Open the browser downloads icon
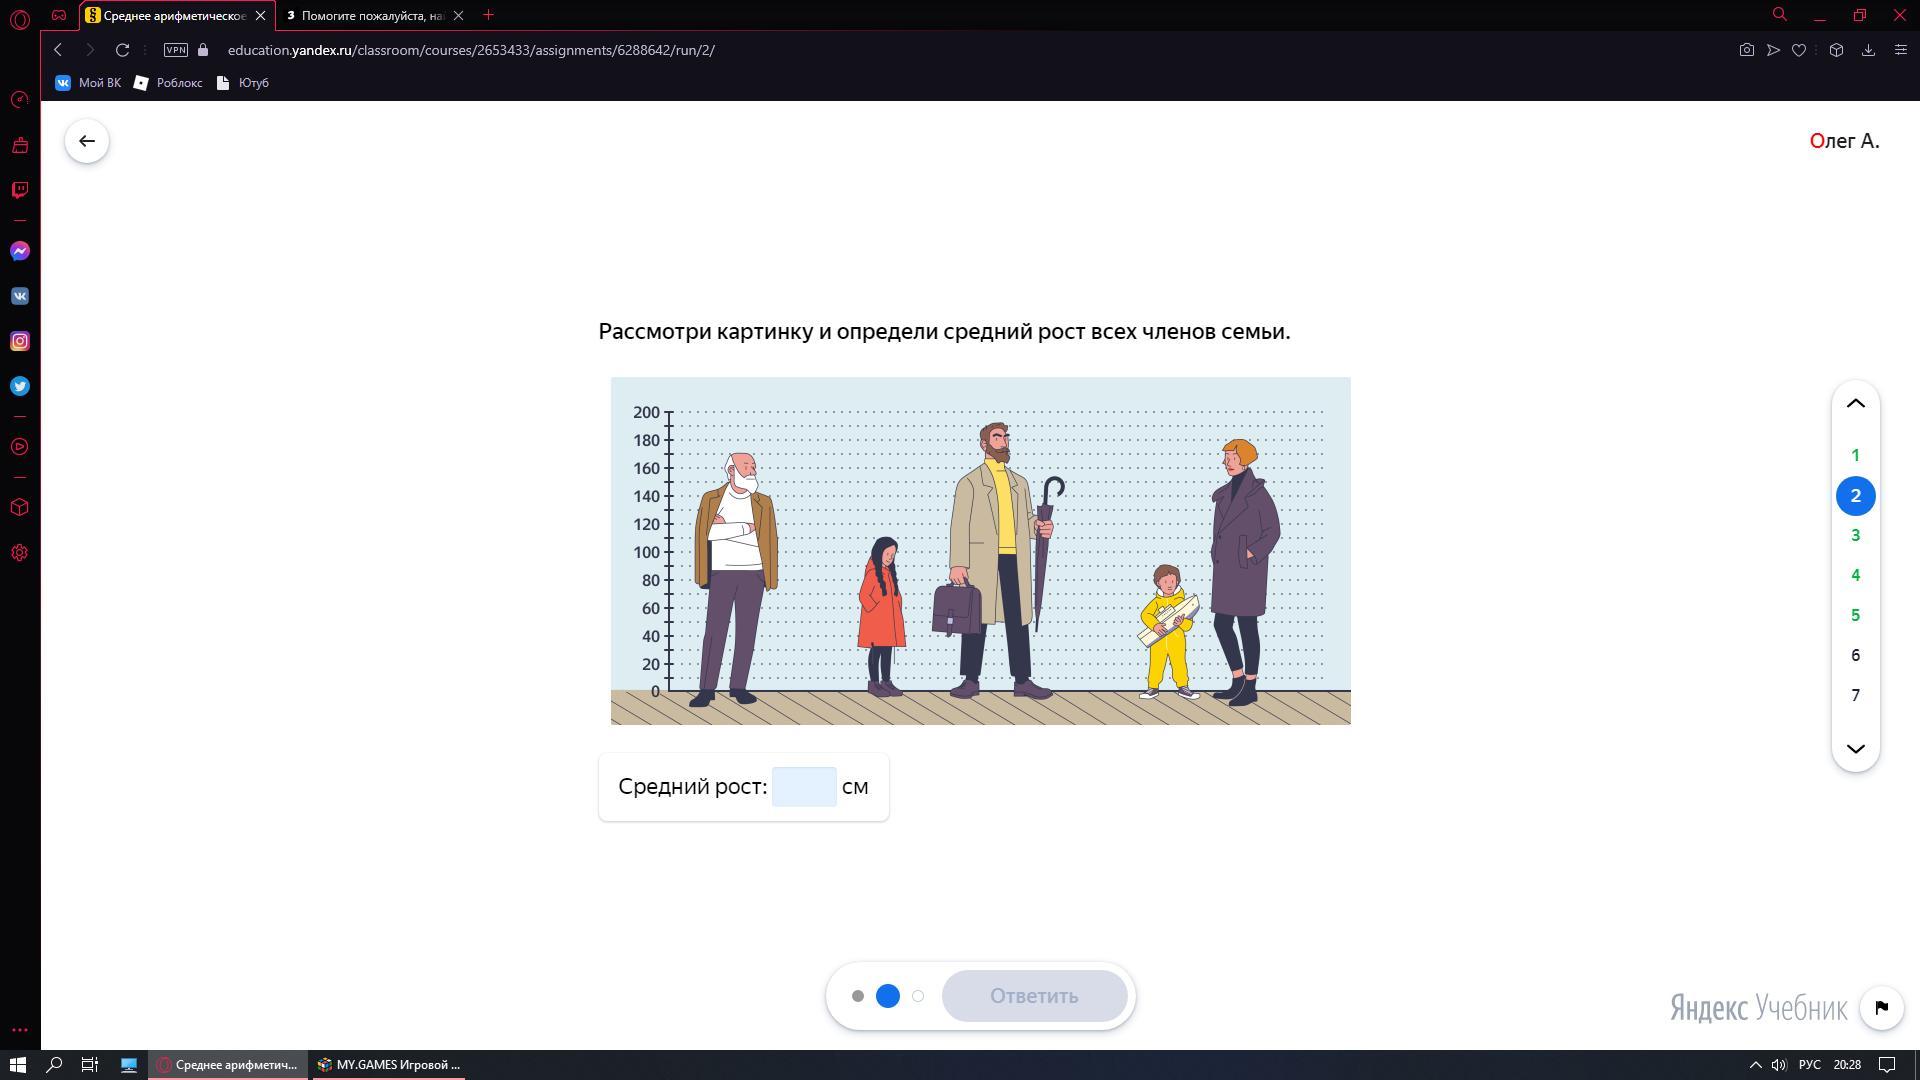Viewport: 1920px width, 1080px height. (1868, 50)
